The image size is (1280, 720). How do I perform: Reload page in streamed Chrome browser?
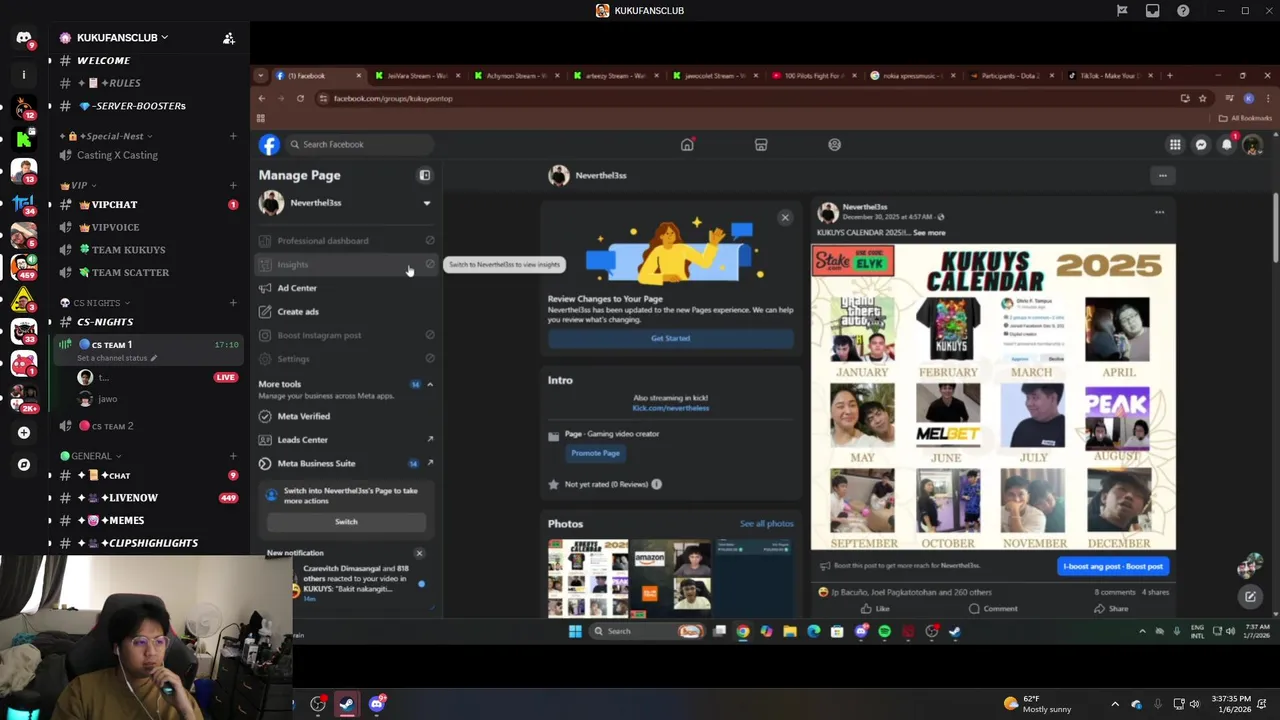click(300, 98)
